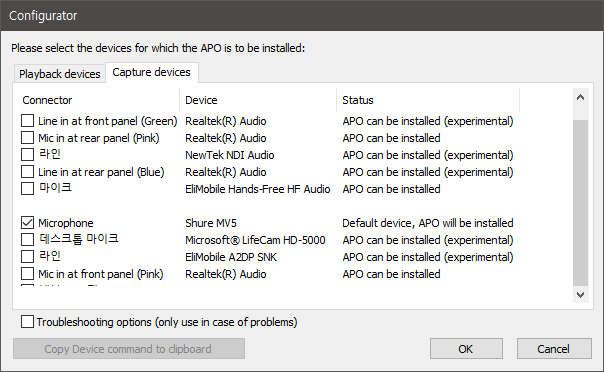The image size is (604, 372).
Task: Click 'Mic in at rear panel (Pink)' label
Action: click(x=99, y=138)
